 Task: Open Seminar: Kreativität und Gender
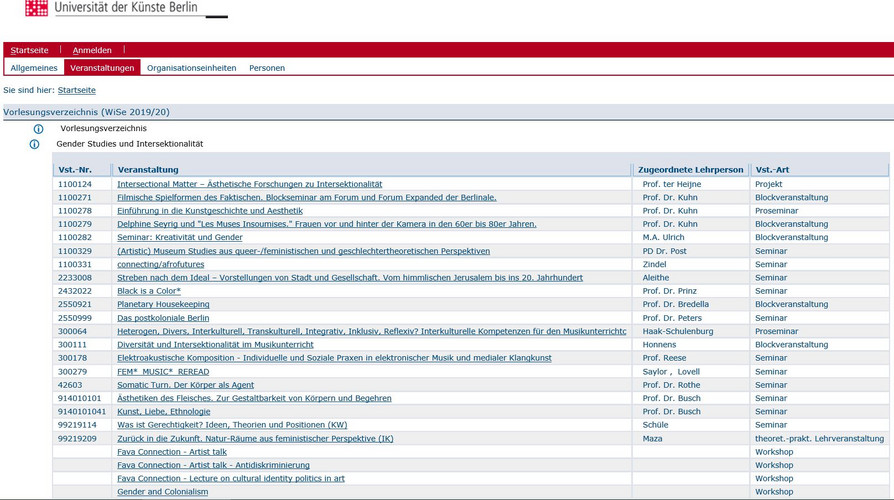(180, 237)
